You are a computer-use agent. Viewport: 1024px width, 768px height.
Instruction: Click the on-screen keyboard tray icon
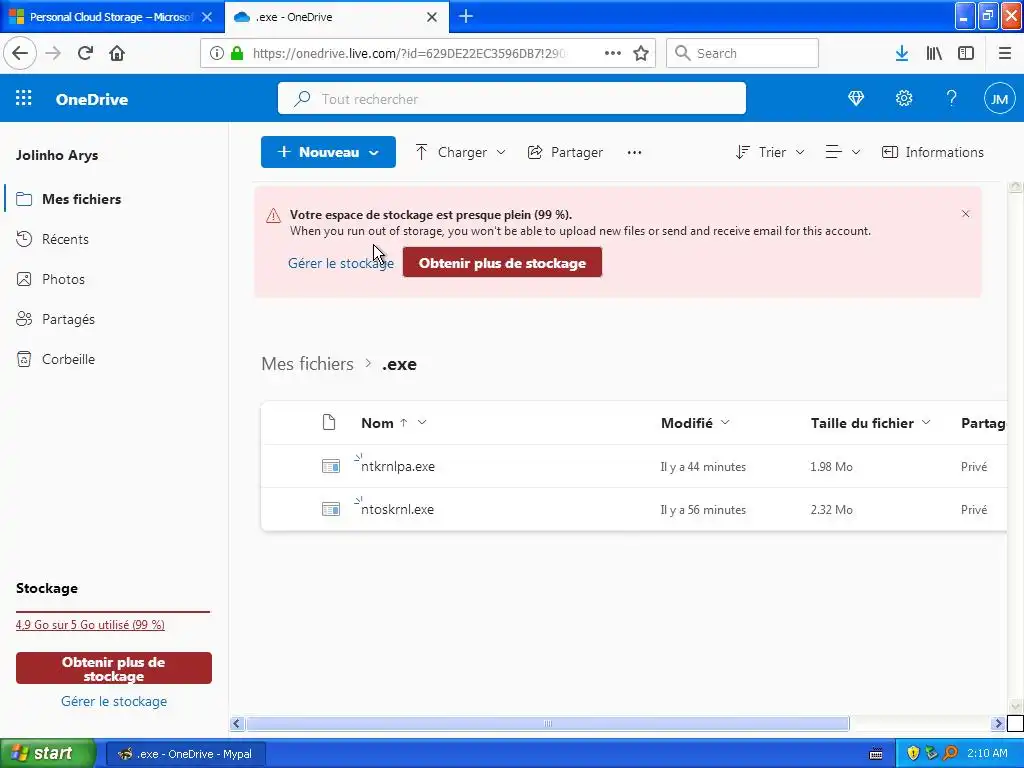(x=876, y=754)
